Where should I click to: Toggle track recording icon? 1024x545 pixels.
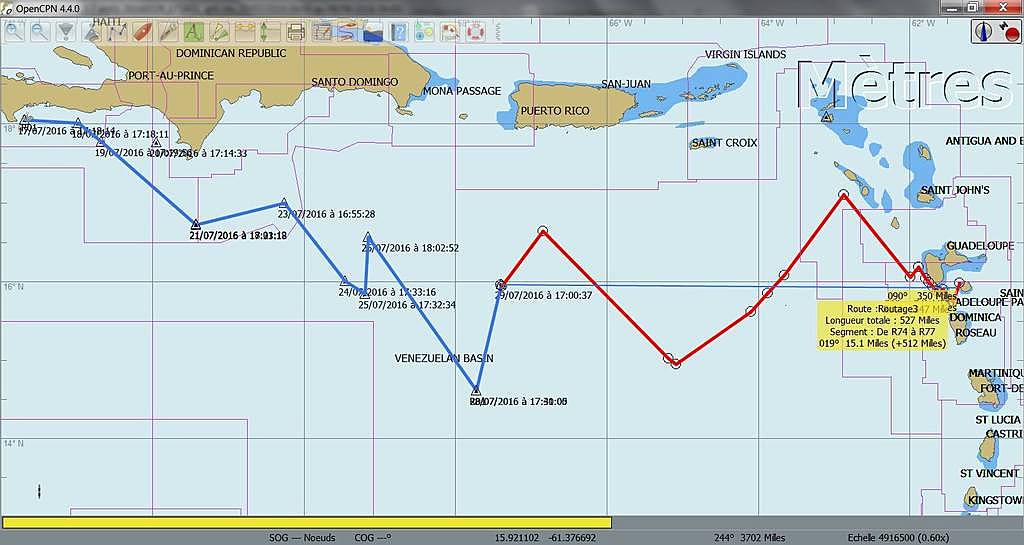click(347, 31)
